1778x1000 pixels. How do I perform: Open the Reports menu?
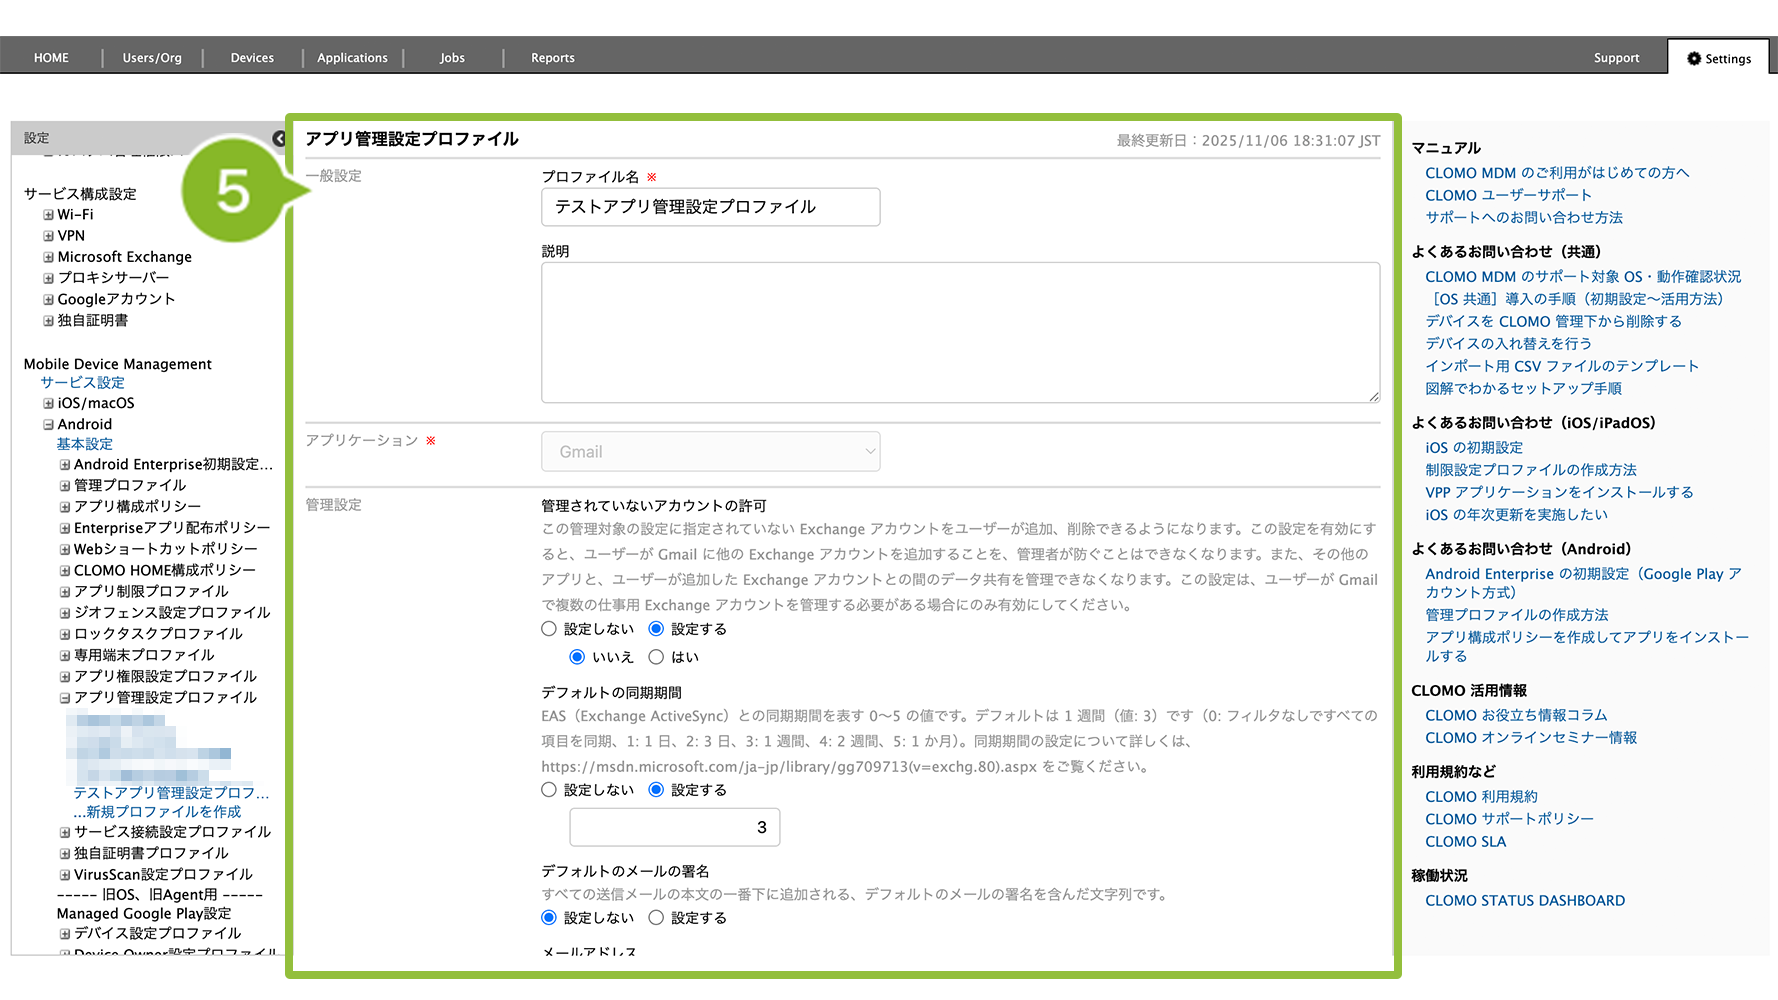(x=552, y=58)
